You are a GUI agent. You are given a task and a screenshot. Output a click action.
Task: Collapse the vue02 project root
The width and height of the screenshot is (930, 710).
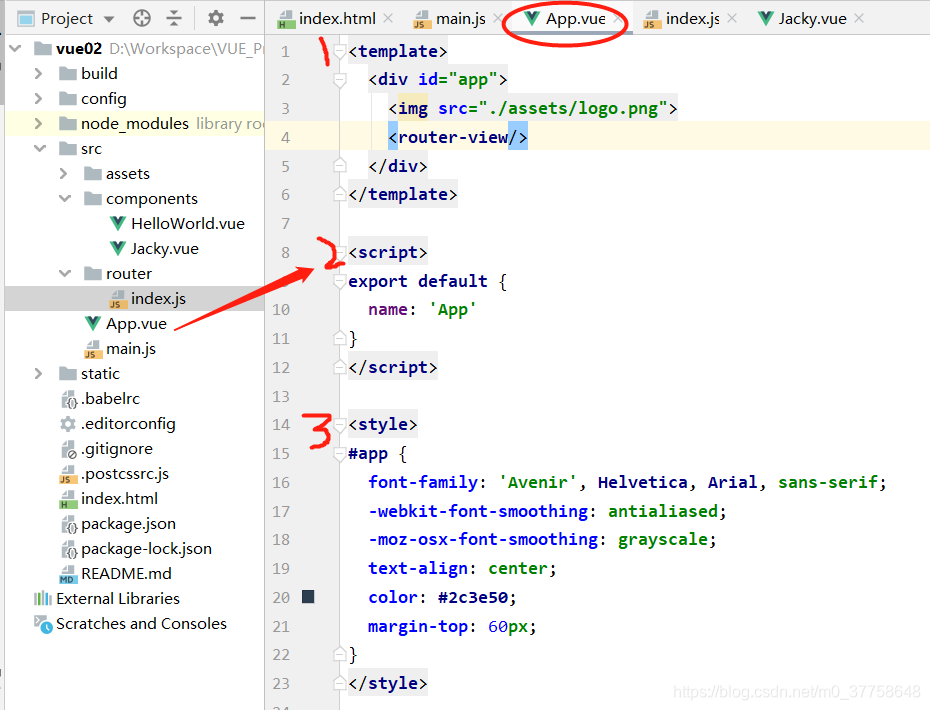(x=15, y=49)
